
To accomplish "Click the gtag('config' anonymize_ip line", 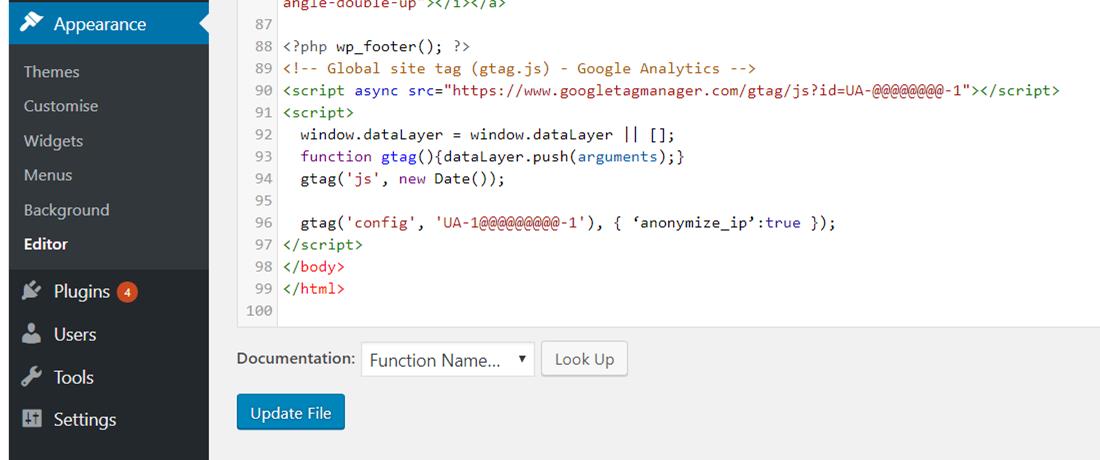I will 568,223.
